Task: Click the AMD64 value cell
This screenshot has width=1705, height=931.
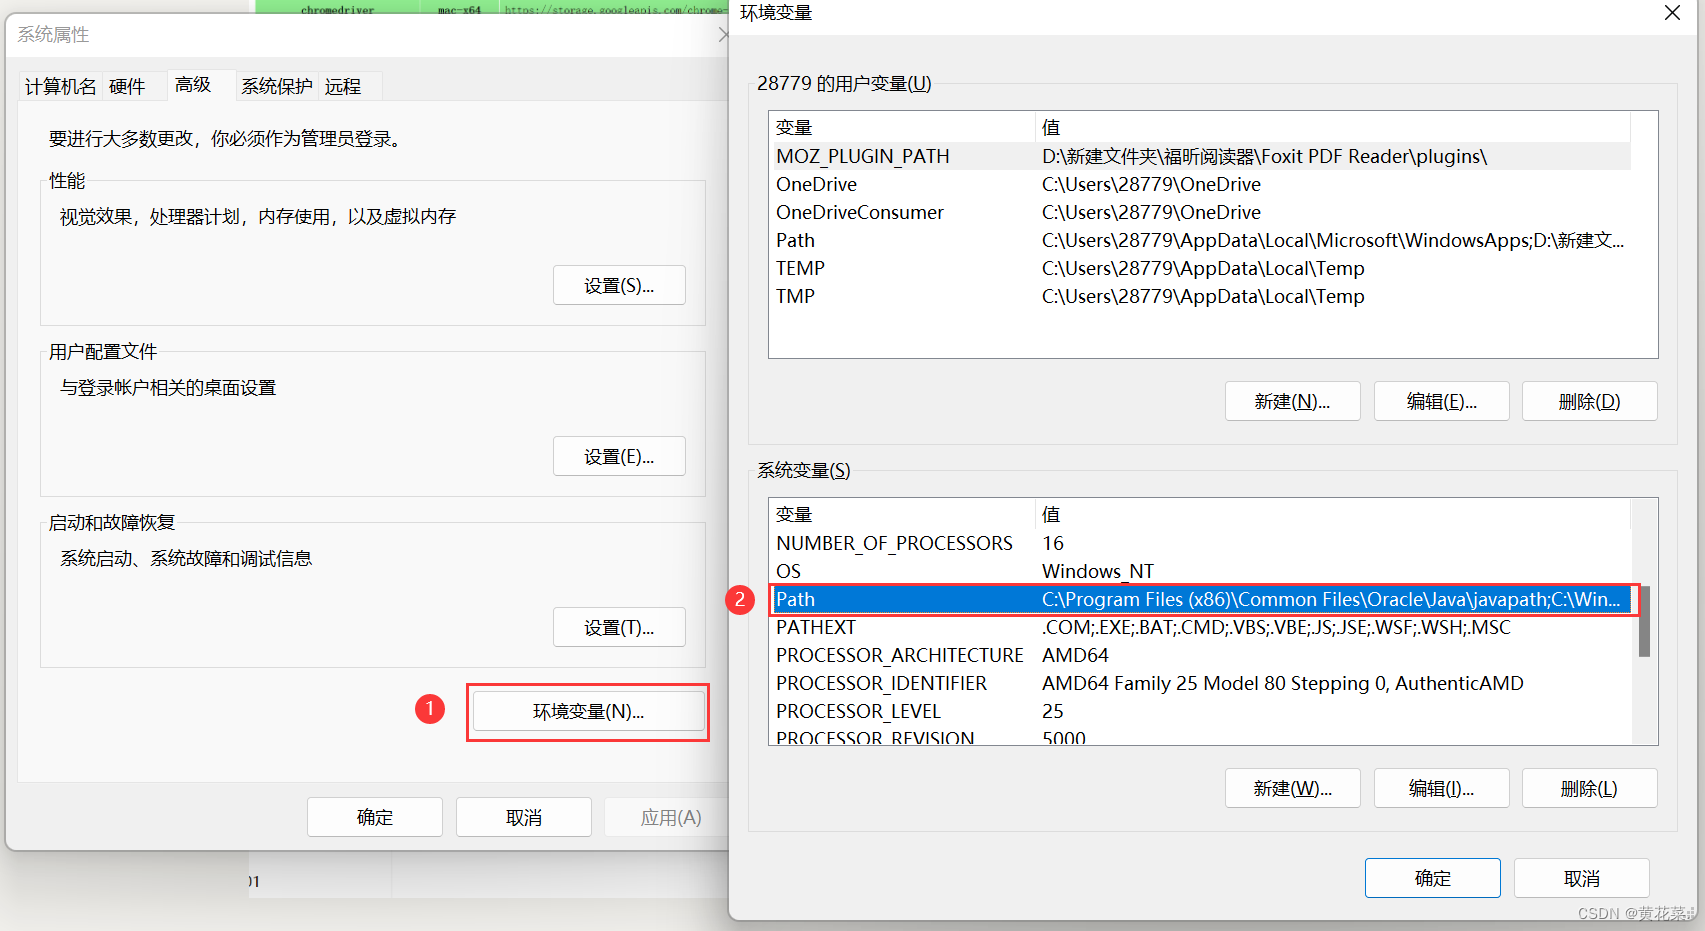Action: click(1075, 655)
